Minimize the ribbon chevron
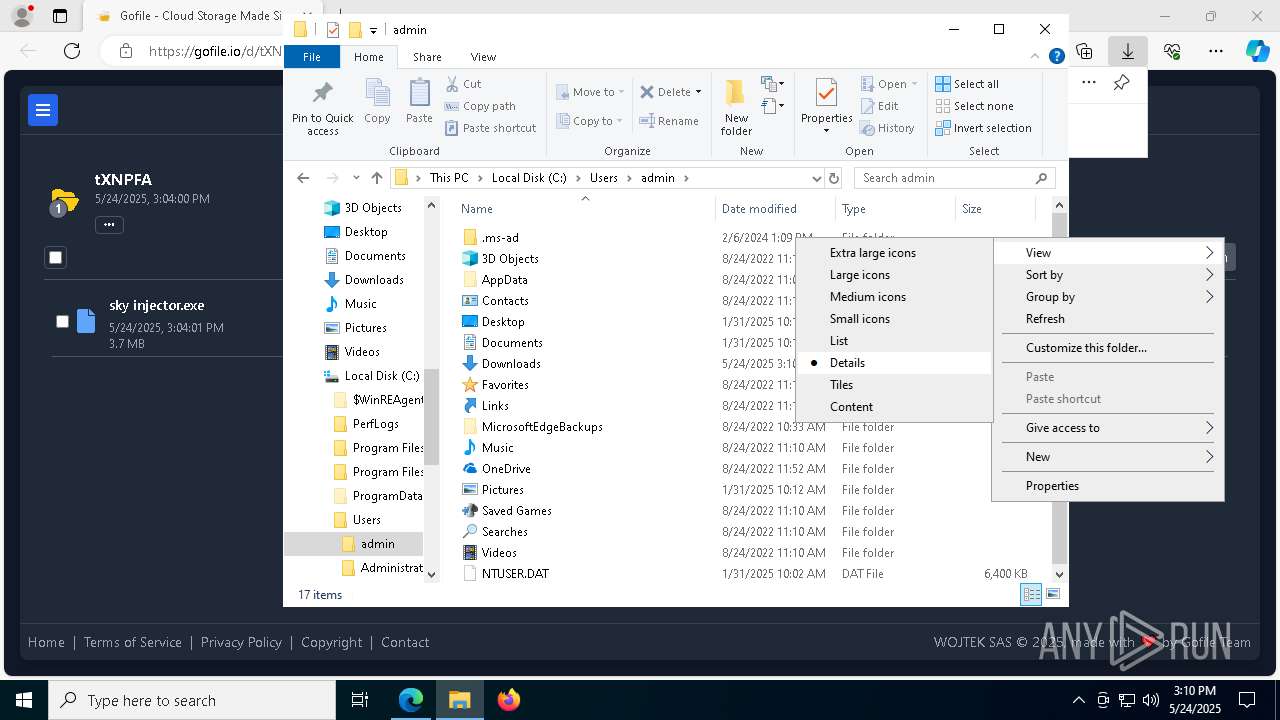This screenshot has height=720, width=1280. tap(1036, 57)
